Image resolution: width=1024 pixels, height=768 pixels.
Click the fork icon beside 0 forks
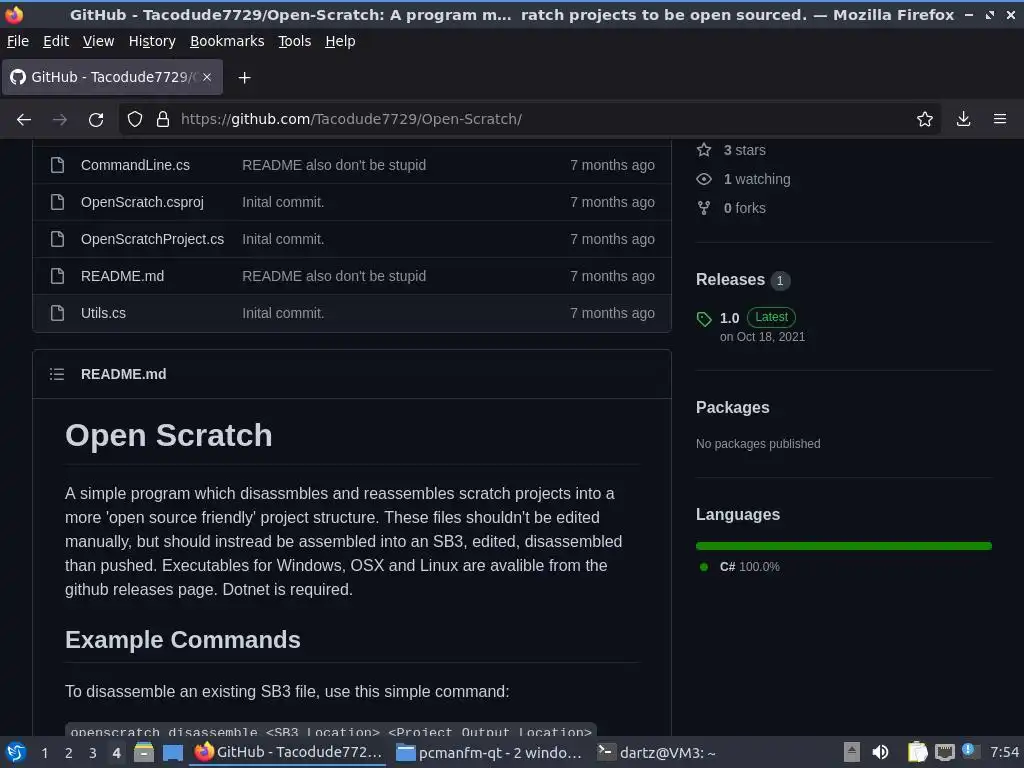tap(704, 208)
